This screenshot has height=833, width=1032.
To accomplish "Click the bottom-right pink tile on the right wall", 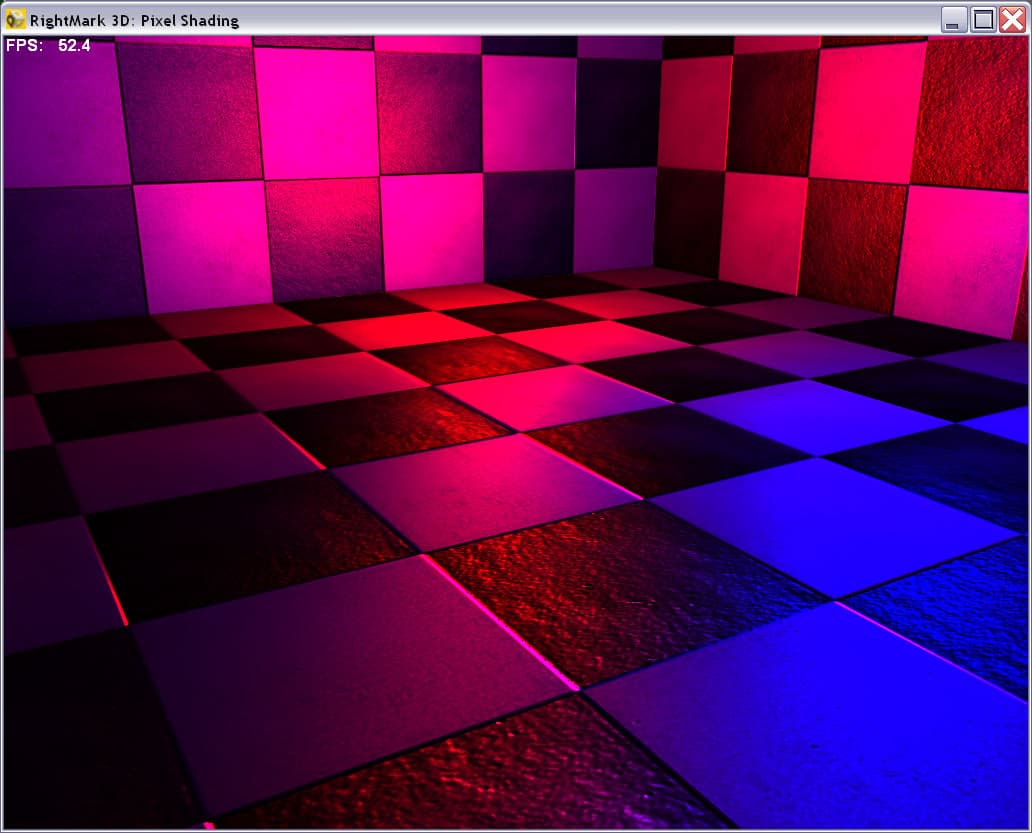I will (x=960, y=260).
